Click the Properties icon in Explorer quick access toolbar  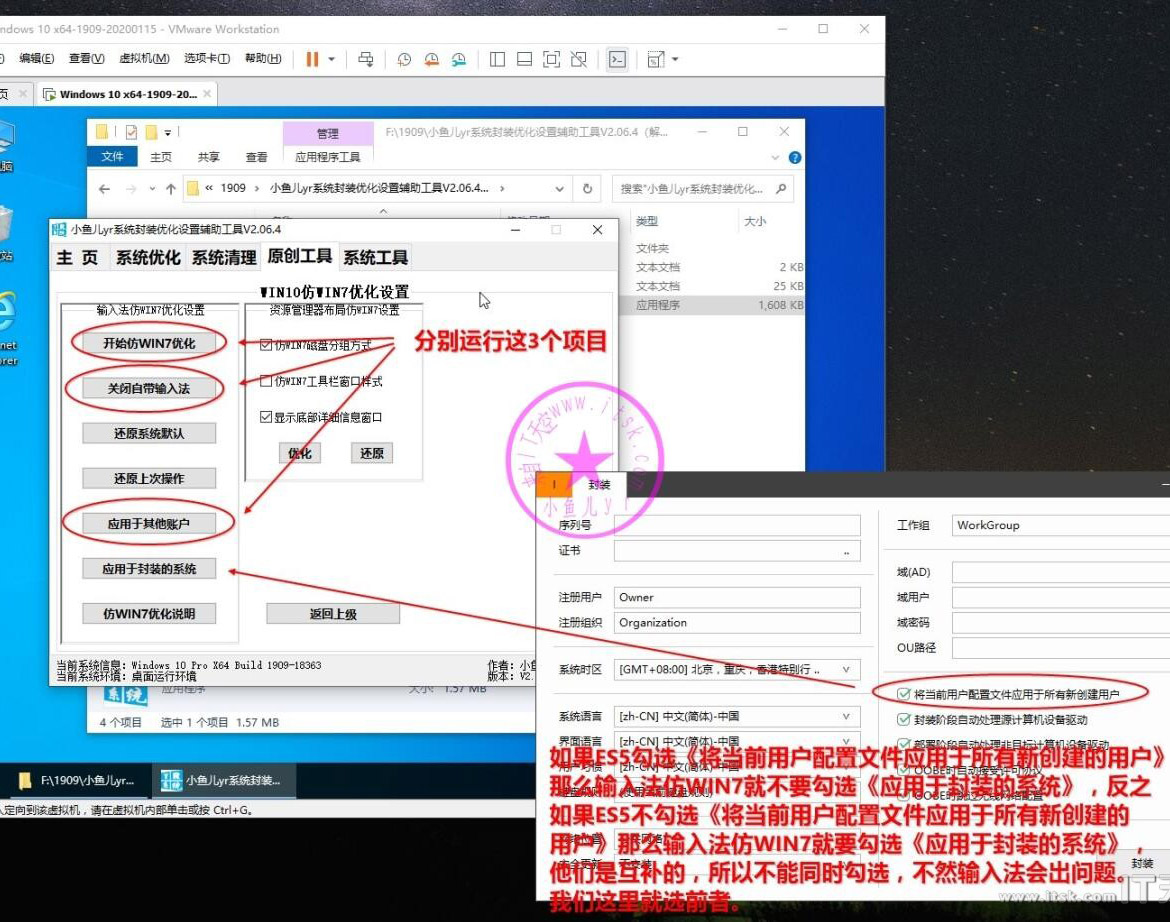click(x=131, y=132)
